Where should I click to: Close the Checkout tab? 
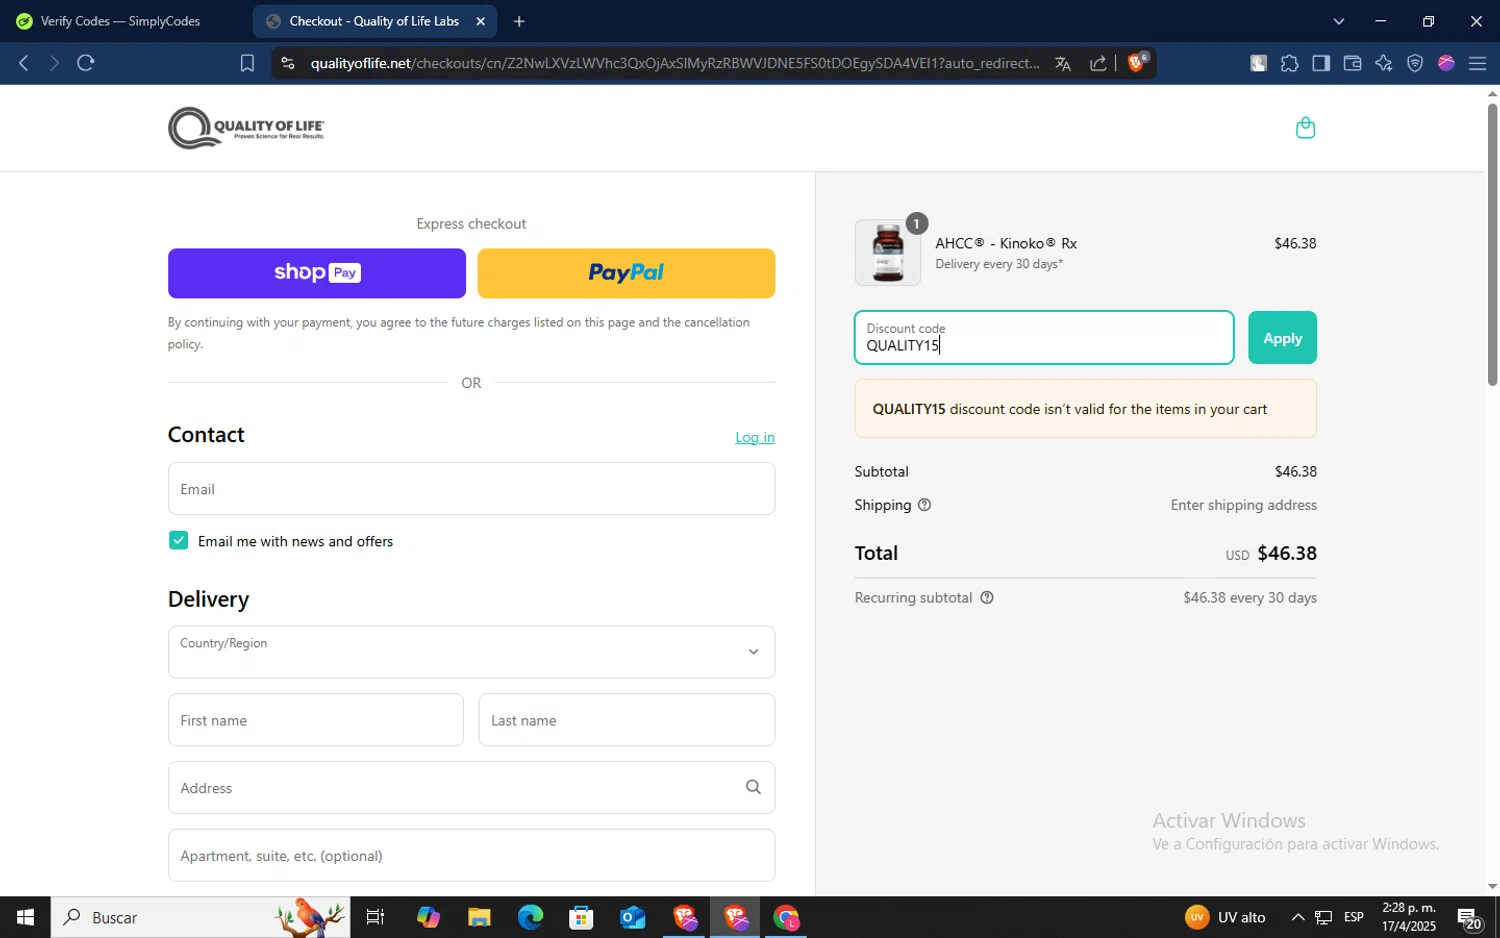[480, 21]
